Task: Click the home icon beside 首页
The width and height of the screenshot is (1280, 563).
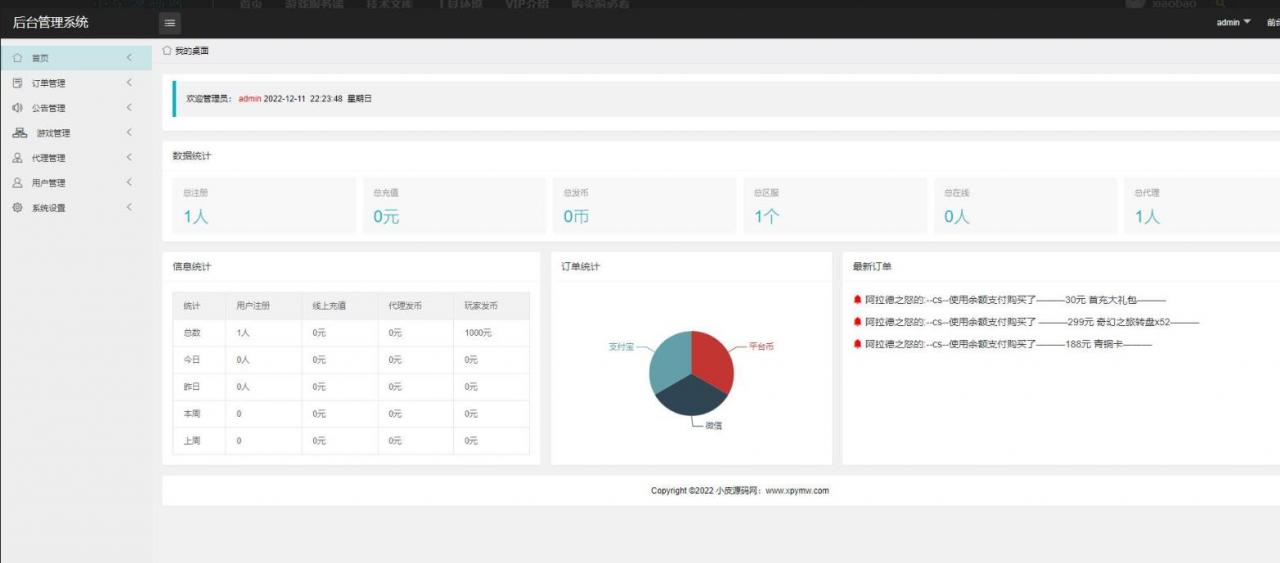Action: [x=17, y=58]
